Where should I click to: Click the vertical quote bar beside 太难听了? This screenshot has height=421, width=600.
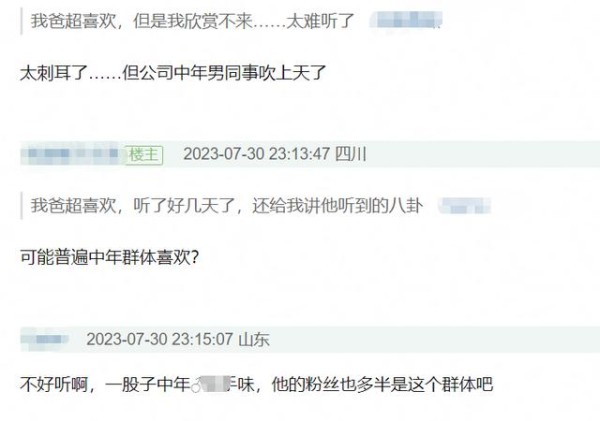click(21, 21)
